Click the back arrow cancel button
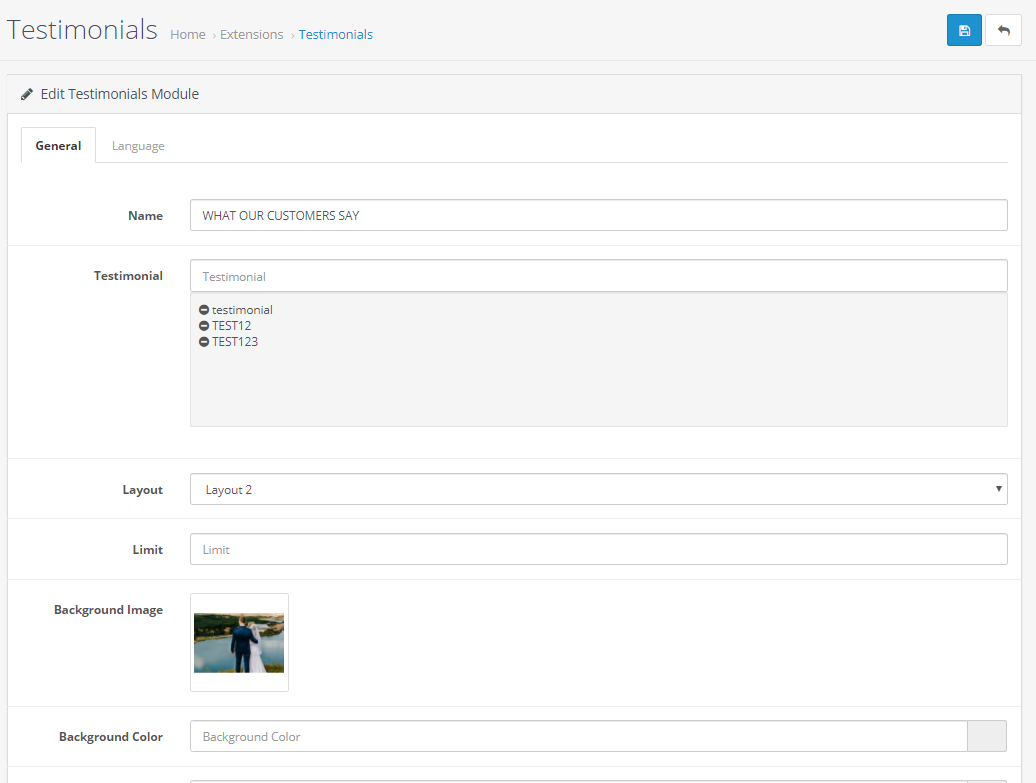1036x783 pixels. pyautogui.click(x=1003, y=30)
